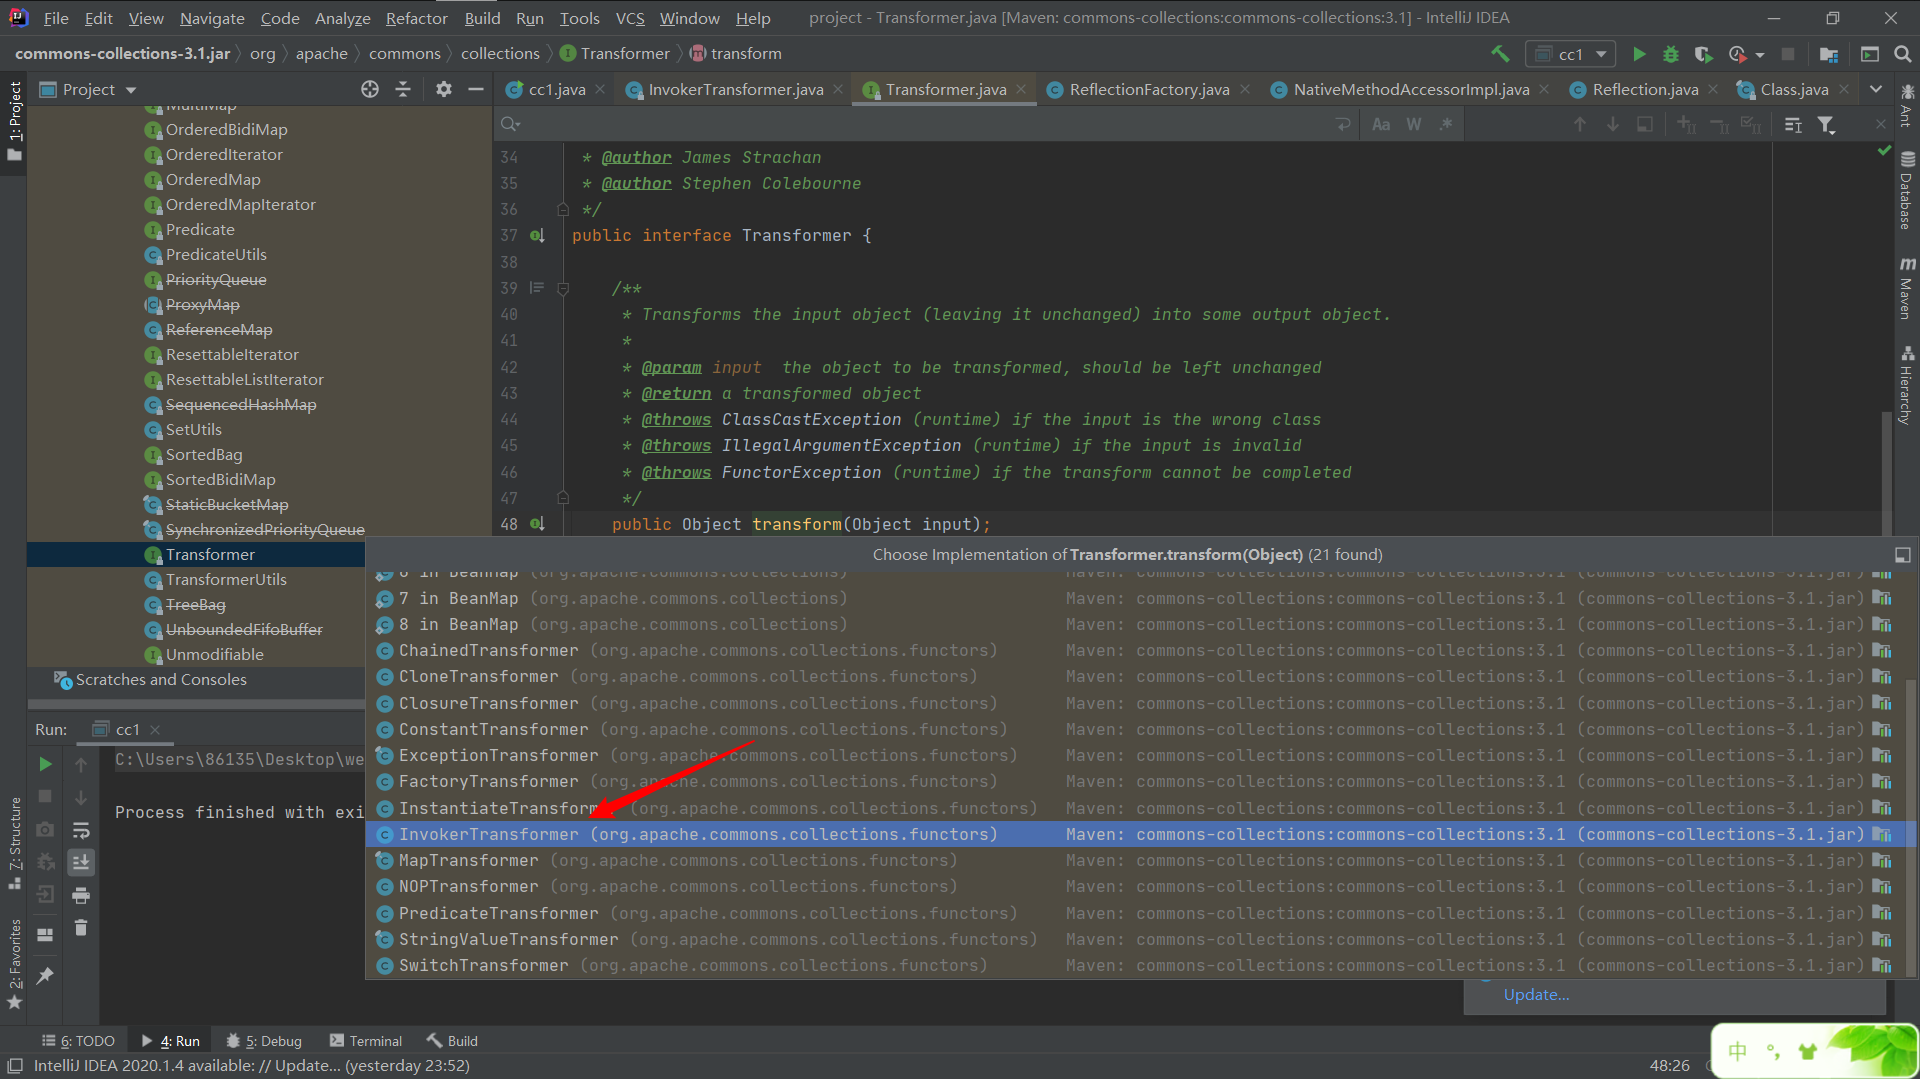Expand the profiler run dropdown arrow

[x=1760, y=55]
